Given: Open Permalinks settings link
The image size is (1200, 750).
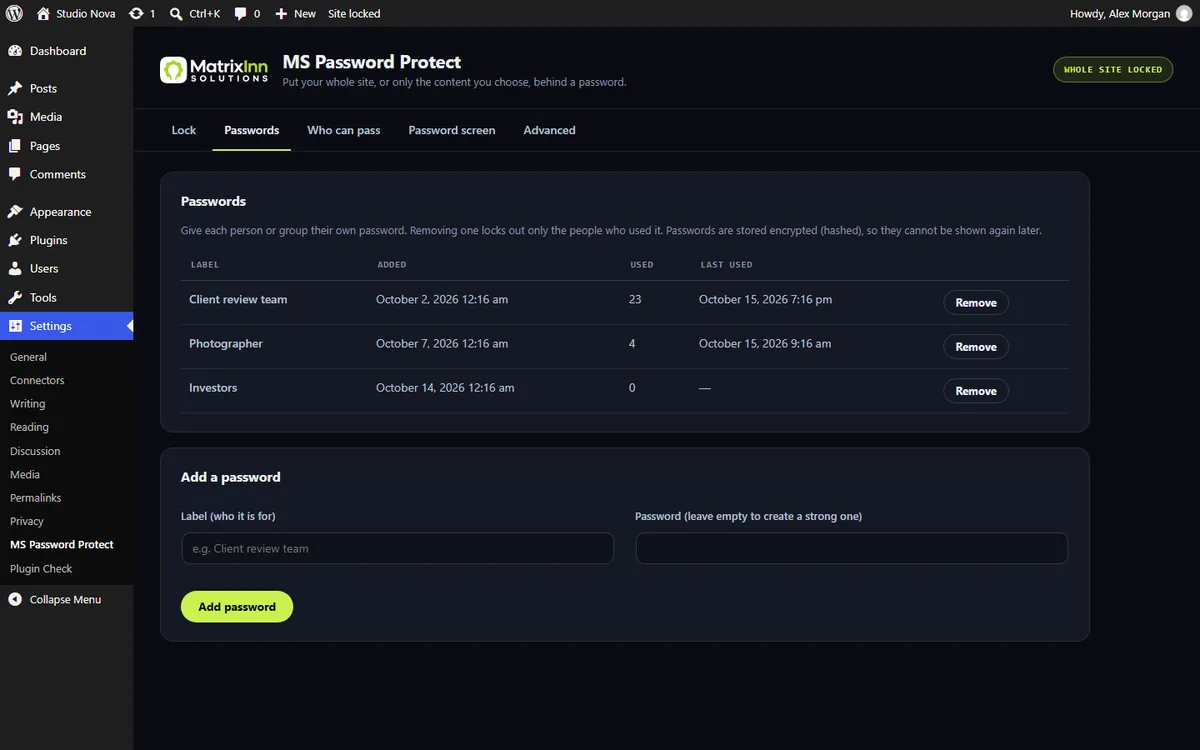Looking at the screenshot, I should coord(35,498).
